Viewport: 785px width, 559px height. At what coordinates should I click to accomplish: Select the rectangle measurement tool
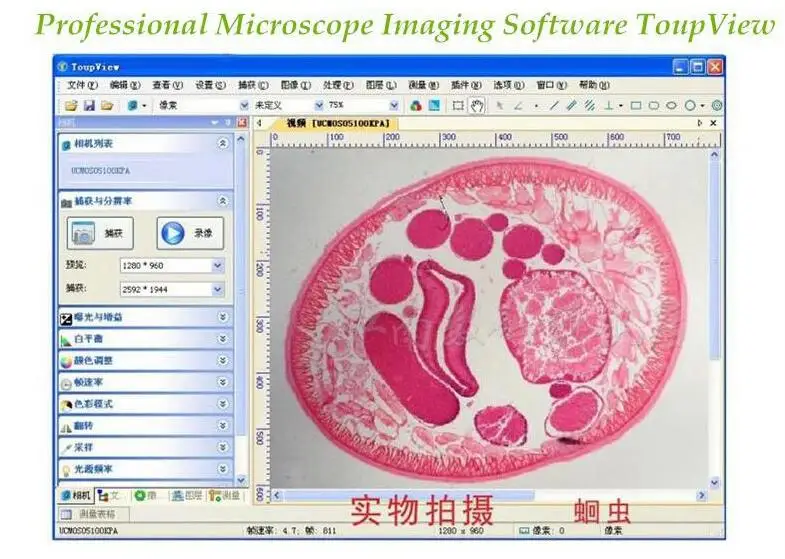tap(636, 106)
